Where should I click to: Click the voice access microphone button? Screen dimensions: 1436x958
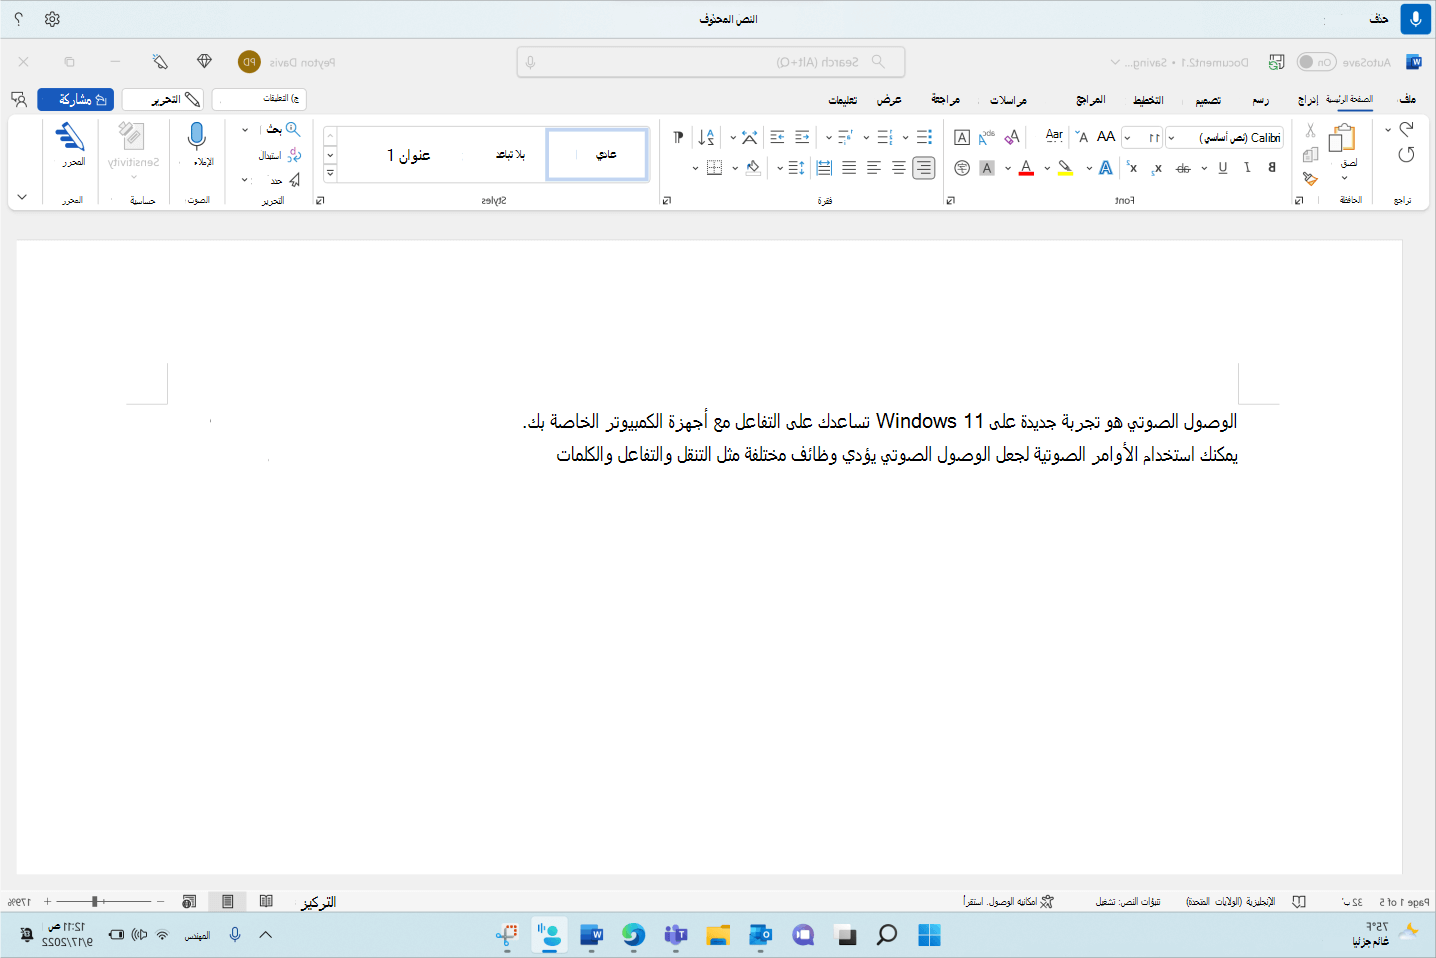point(1415,19)
